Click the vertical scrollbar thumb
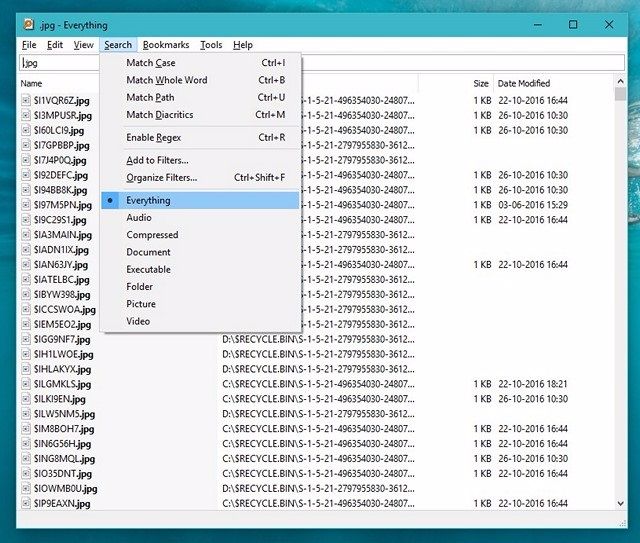Image resolution: width=640 pixels, height=543 pixels. coord(620,94)
